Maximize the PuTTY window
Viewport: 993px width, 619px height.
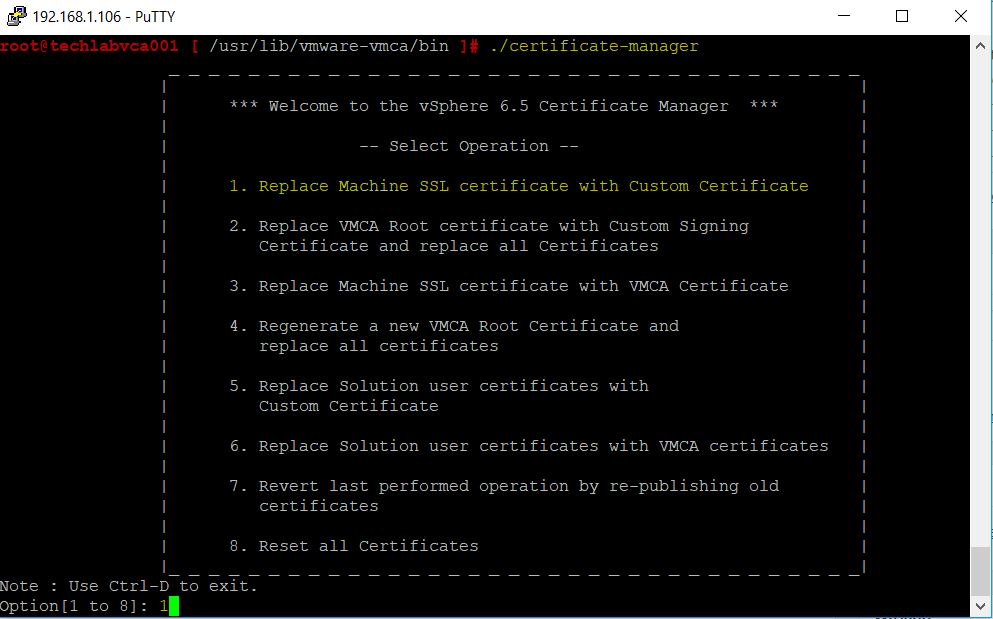click(x=902, y=16)
